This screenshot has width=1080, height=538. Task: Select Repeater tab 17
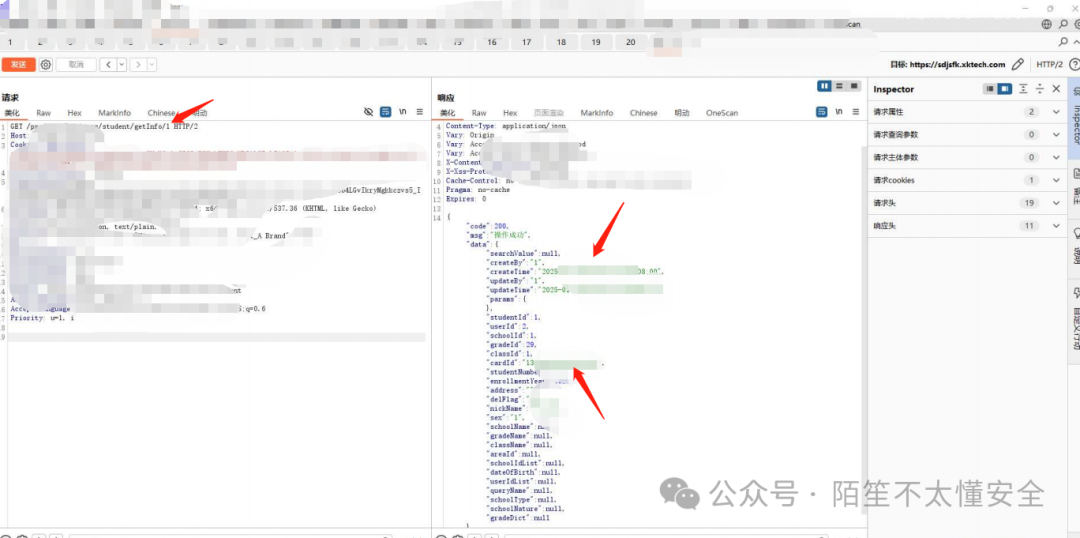(x=526, y=42)
